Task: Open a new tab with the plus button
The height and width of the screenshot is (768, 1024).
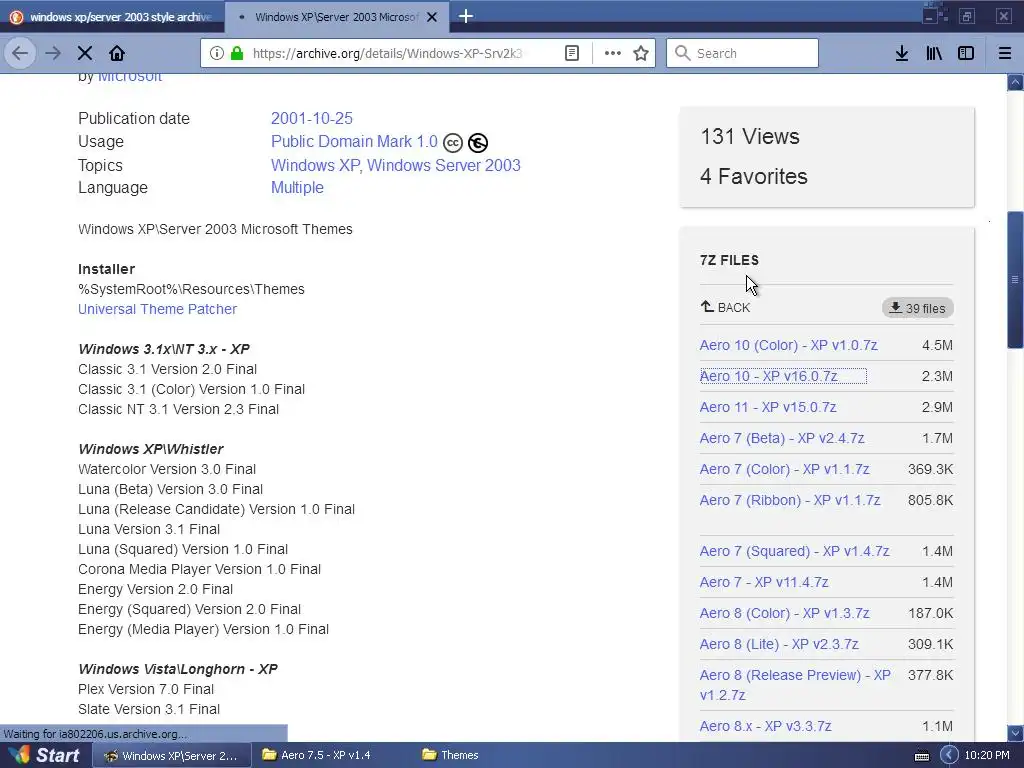Action: [x=466, y=16]
